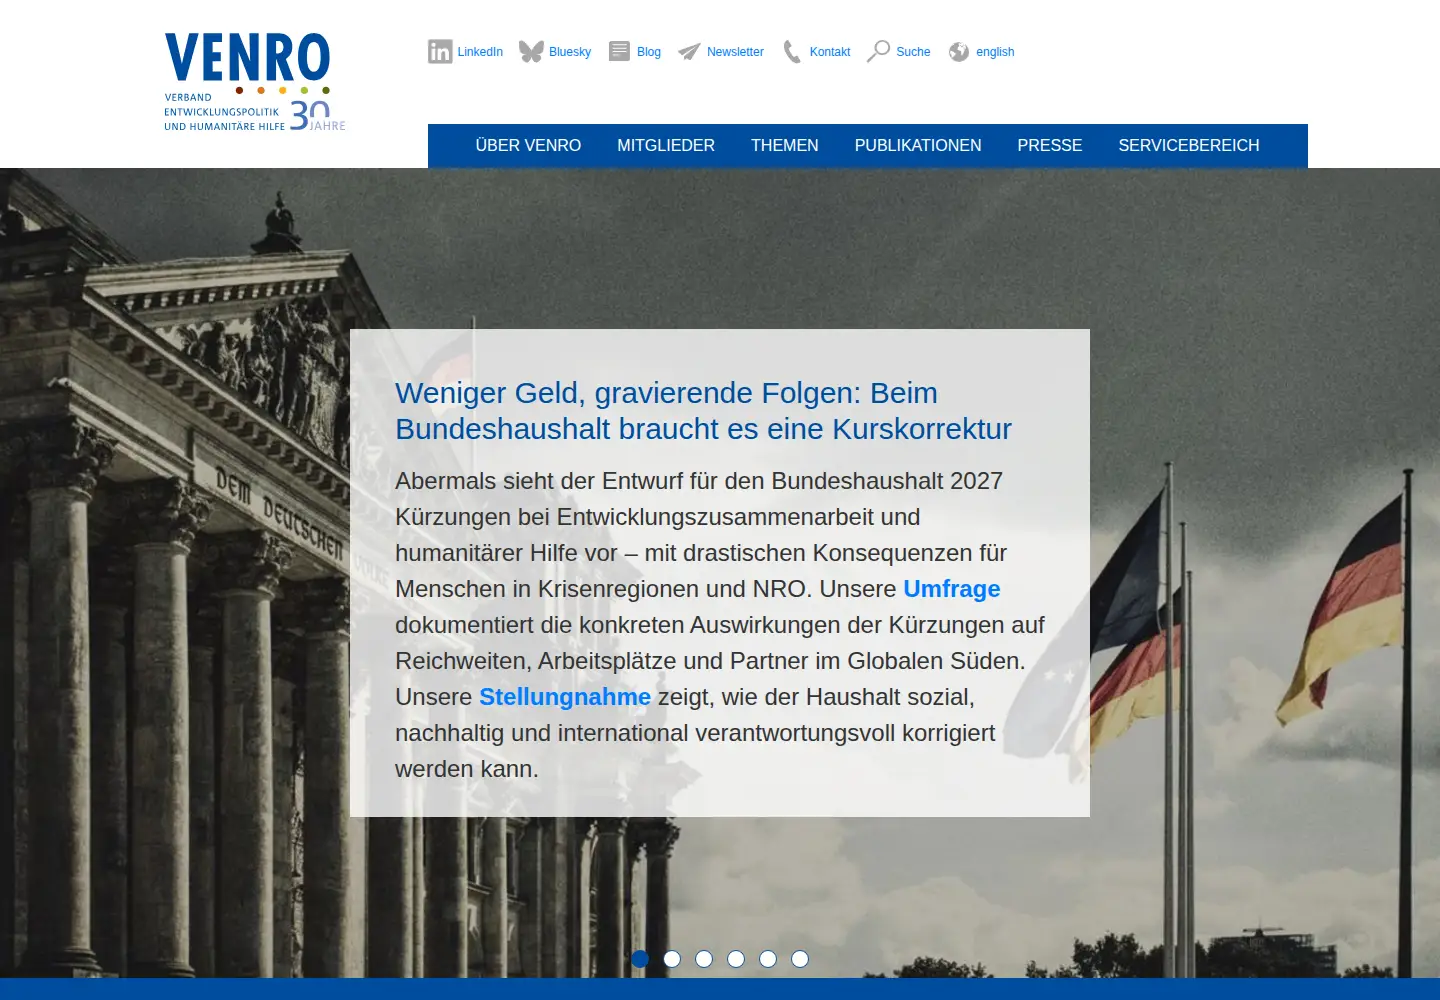Open the ÜBER VENRO menu
The image size is (1440, 1000).
(528, 146)
